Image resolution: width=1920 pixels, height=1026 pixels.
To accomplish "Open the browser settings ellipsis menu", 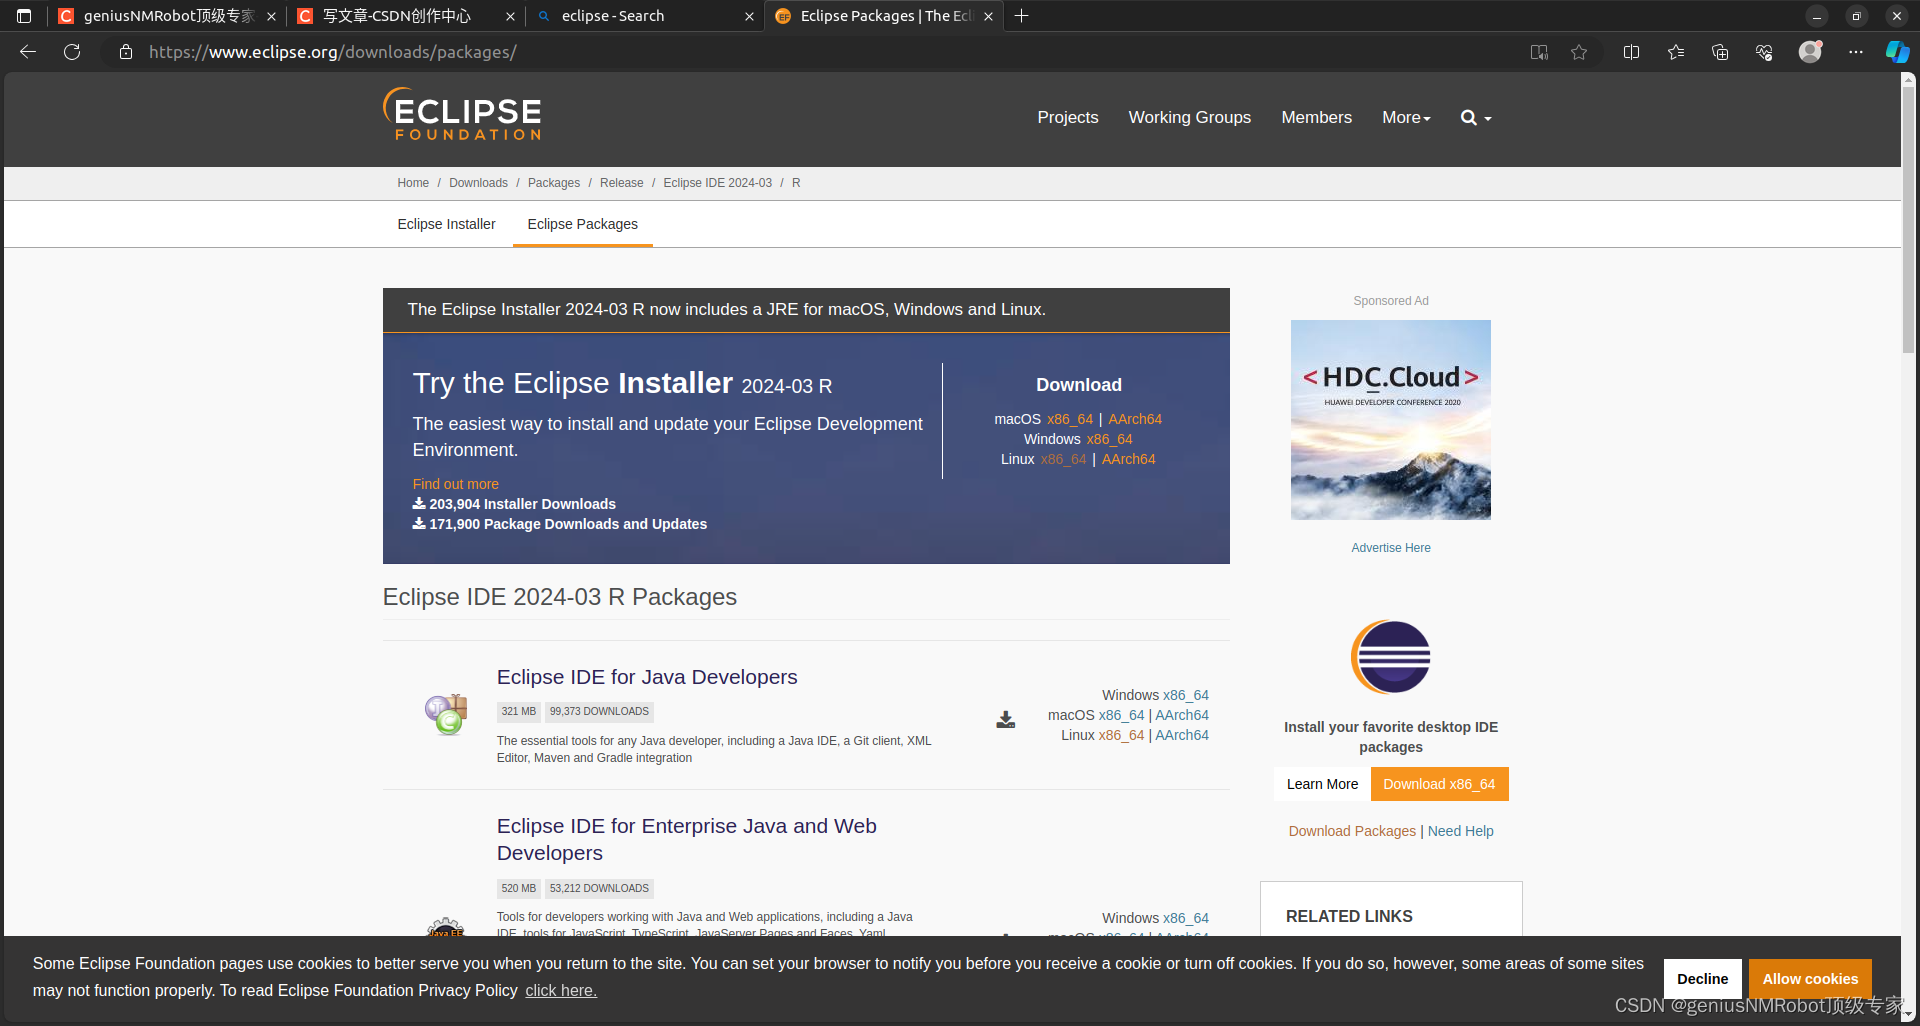I will click(x=1856, y=52).
